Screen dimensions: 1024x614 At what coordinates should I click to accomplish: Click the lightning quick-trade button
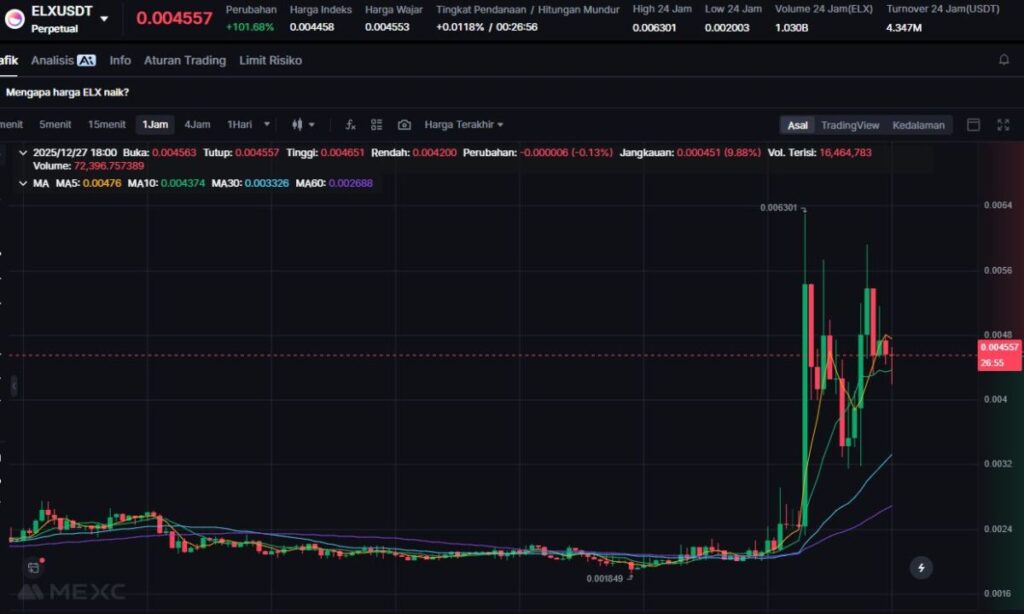click(921, 568)
